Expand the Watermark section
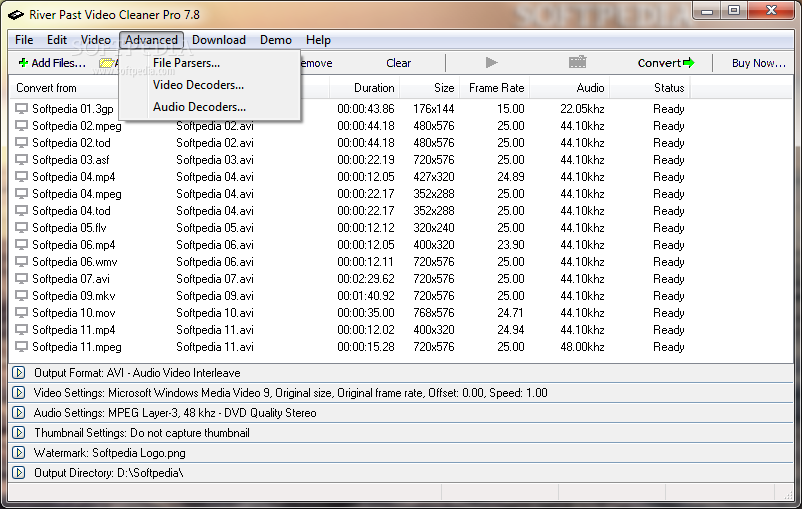Viewport: 802px width, 509px height. tap(19, 453)
